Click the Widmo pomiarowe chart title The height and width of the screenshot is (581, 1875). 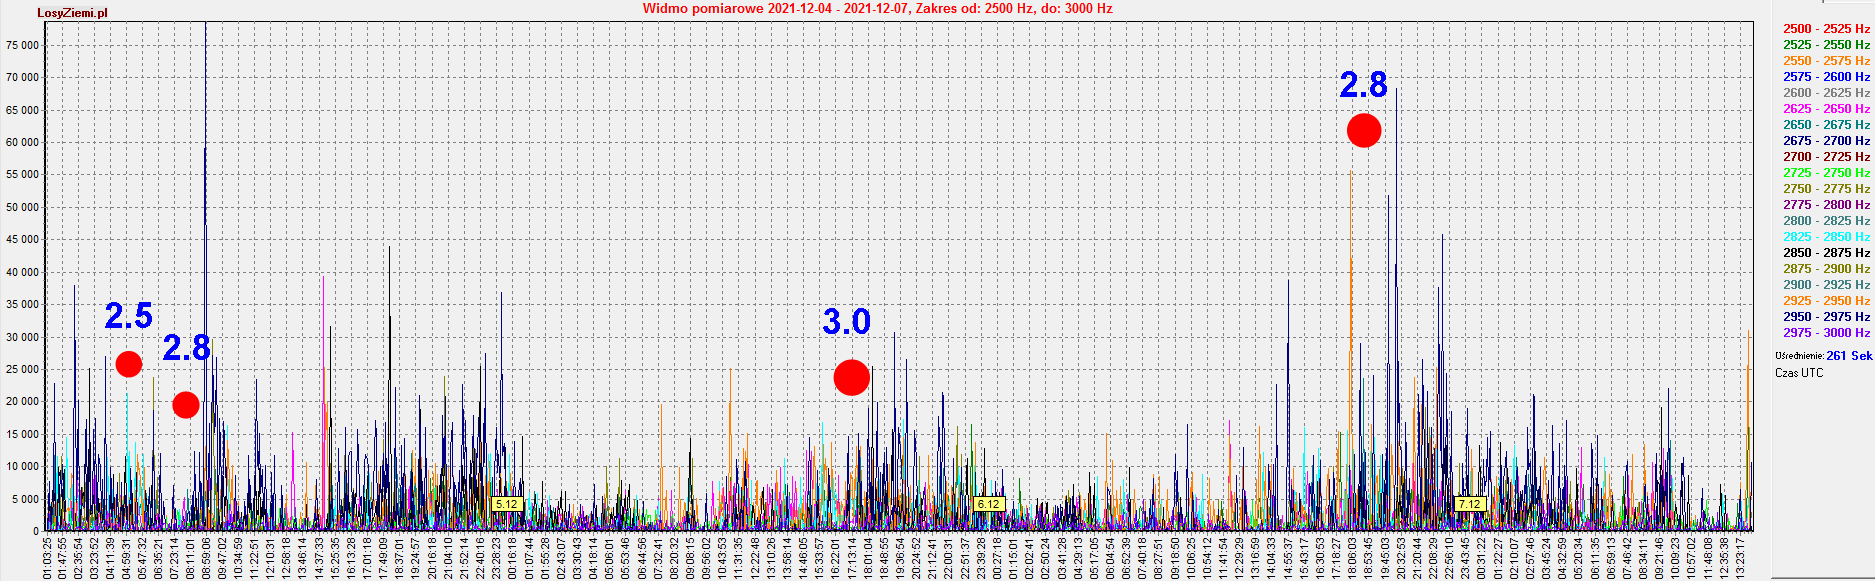[x=877, y=9]
